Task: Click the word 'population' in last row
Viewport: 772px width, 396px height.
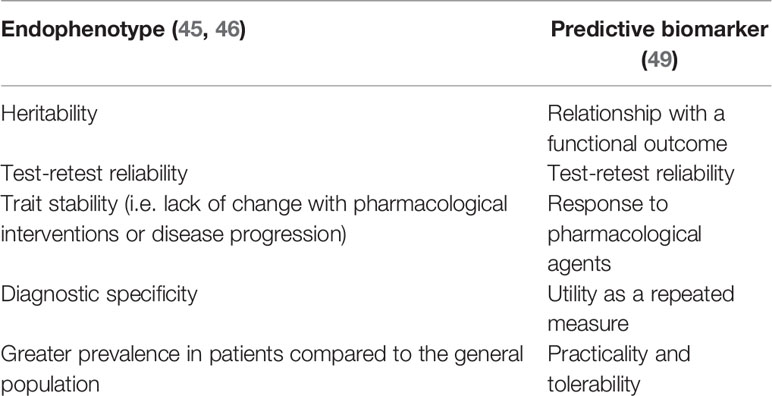Action: 50,385
